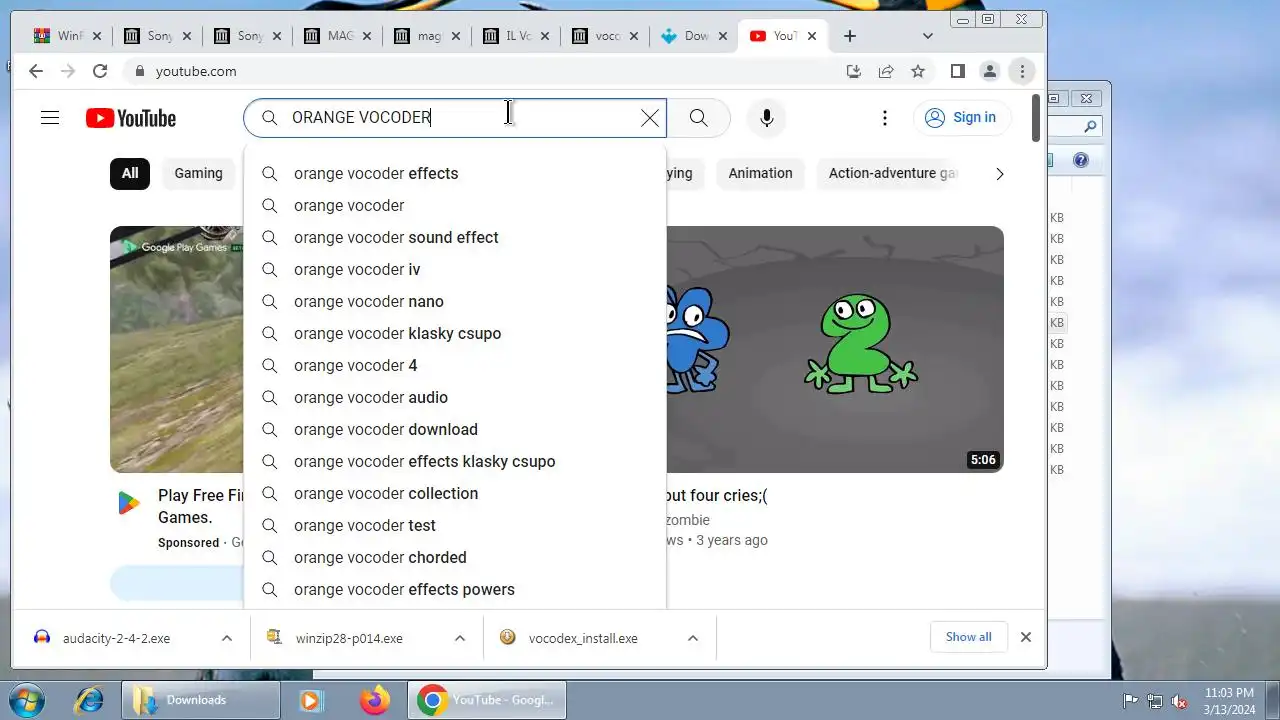
Task: Open the Google Play Games ad thumbnail
Action: [x=177, y=349]
